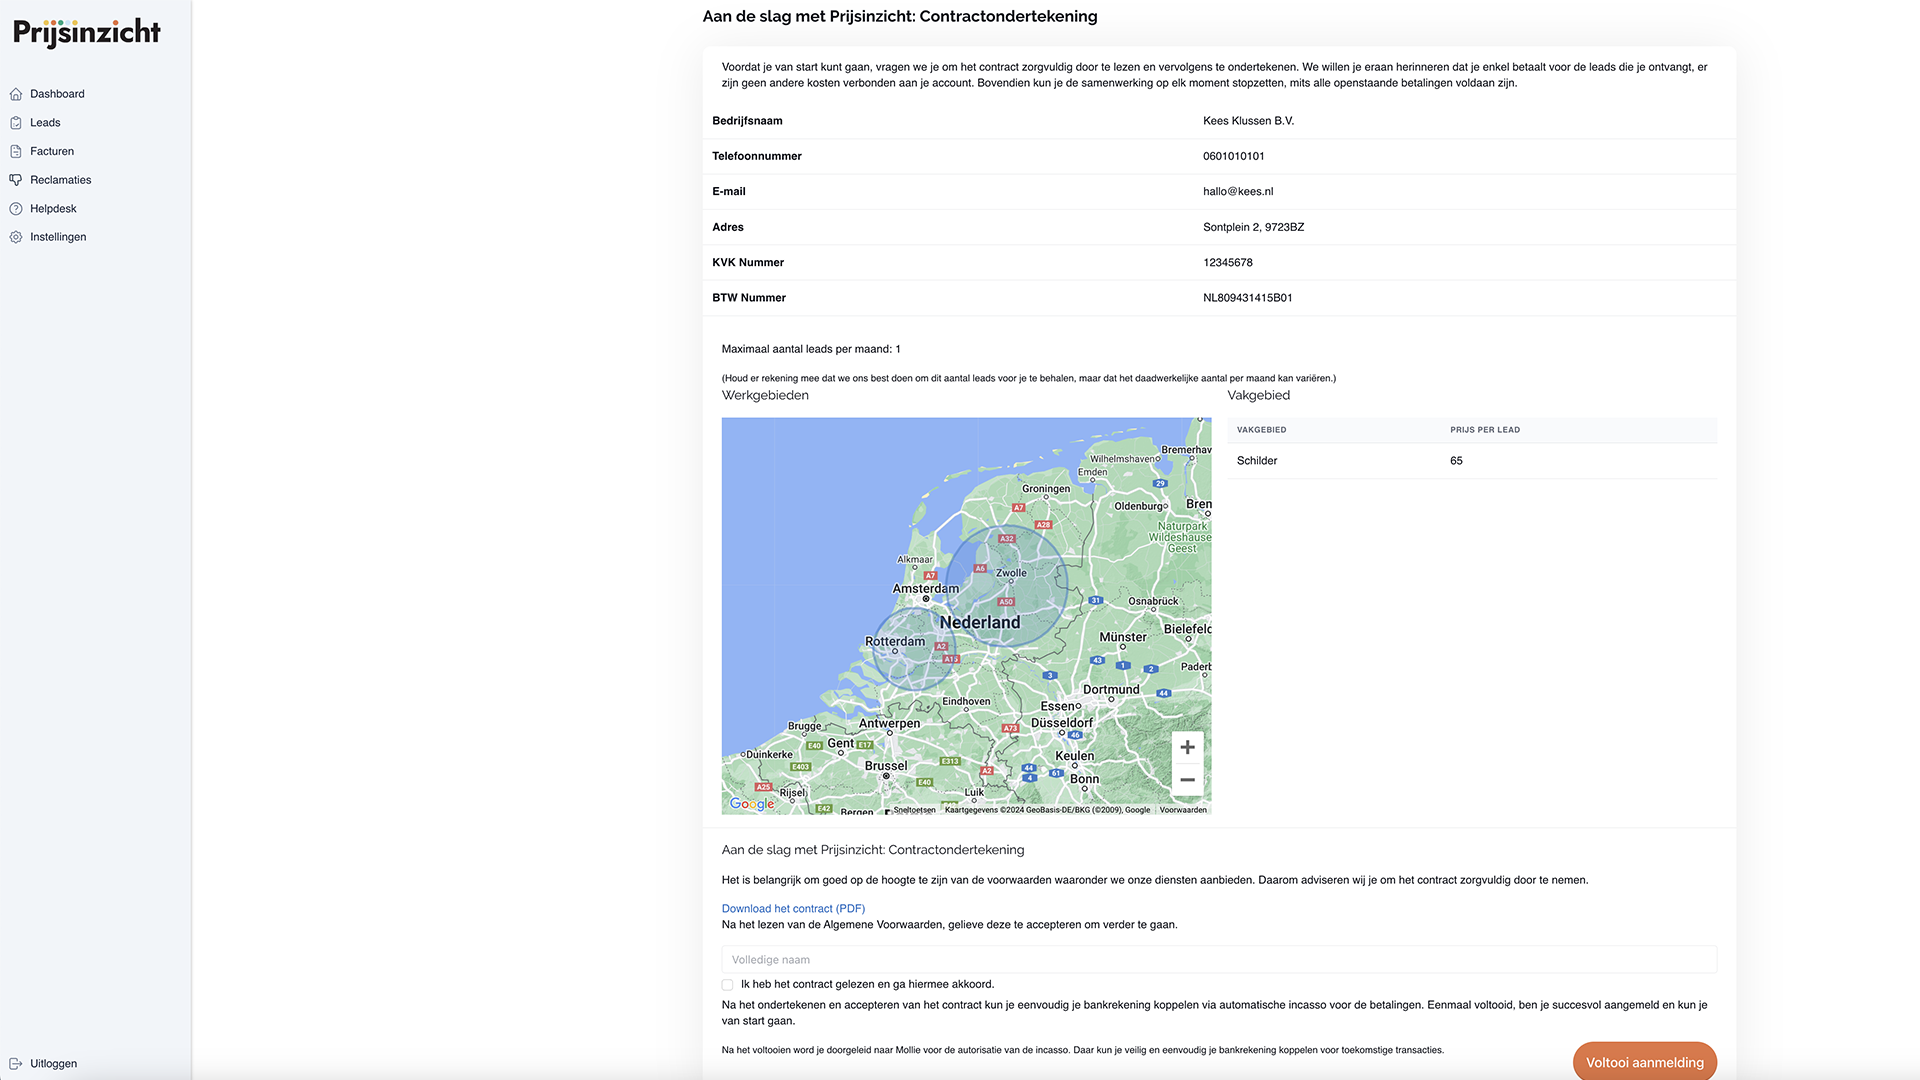Click the Instellingen gear icon
Screen dimensions: 1920x1080
tap(16, 237)
